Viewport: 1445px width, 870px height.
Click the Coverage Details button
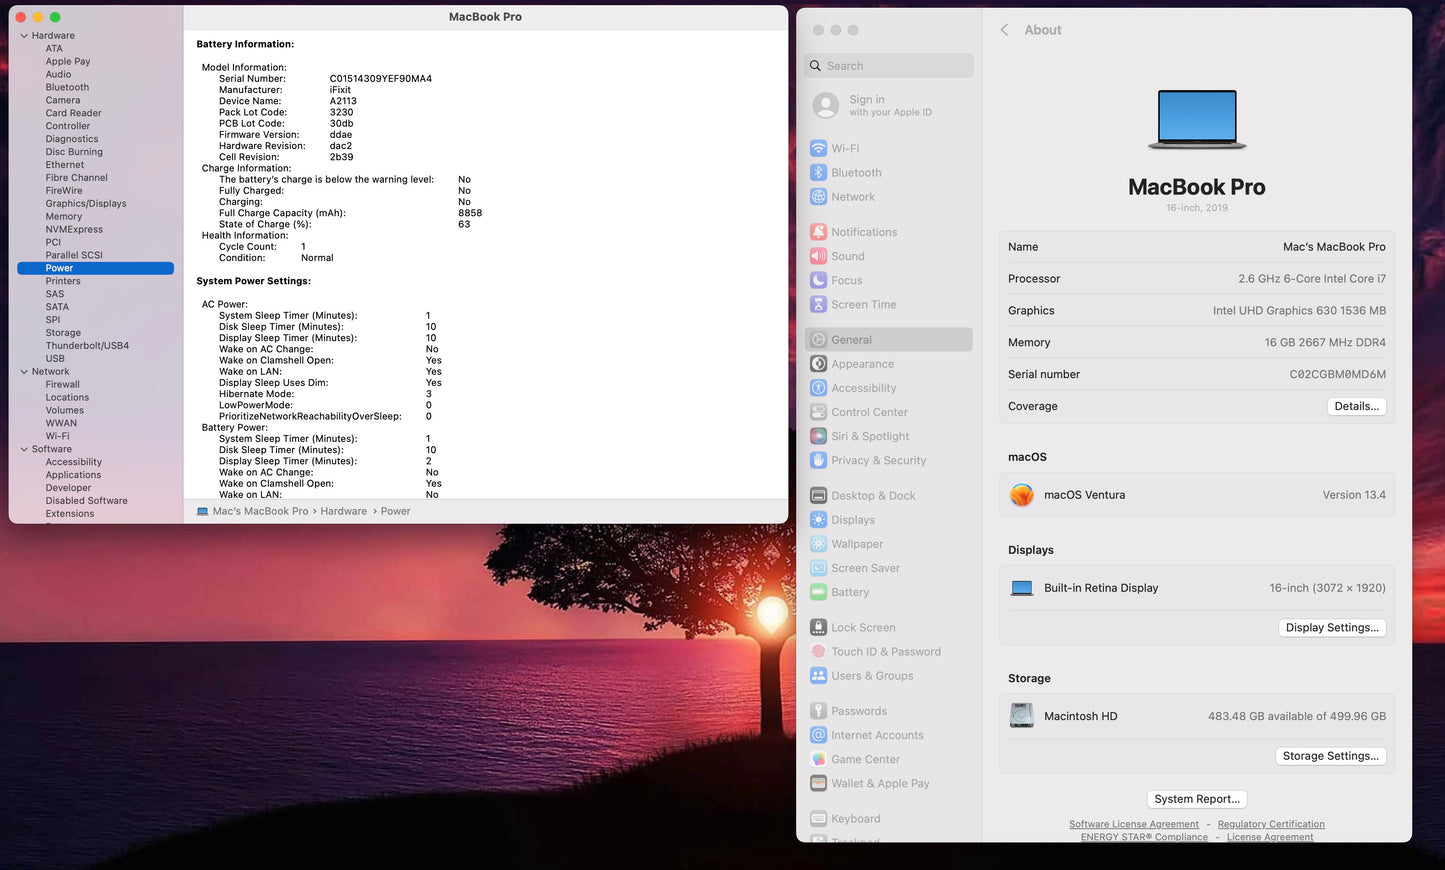coord(1356,406)
